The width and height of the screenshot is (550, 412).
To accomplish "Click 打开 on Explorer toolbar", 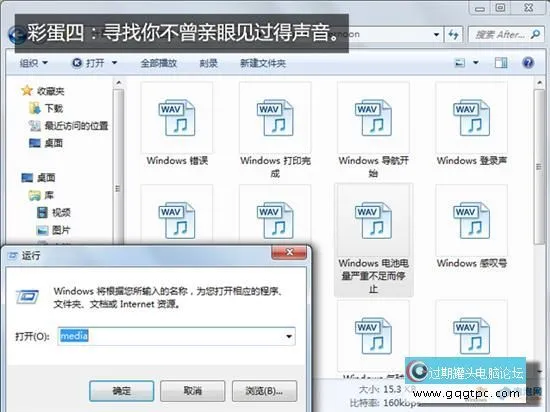I will coord(88,63).
